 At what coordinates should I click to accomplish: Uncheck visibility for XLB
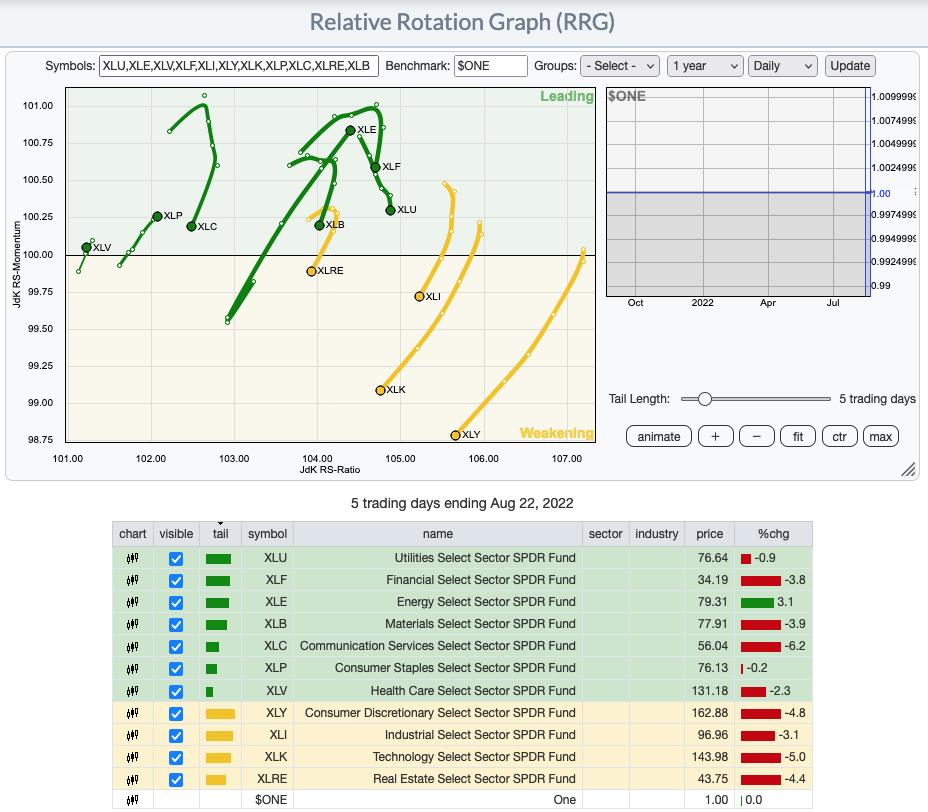(x=176, y=624)
